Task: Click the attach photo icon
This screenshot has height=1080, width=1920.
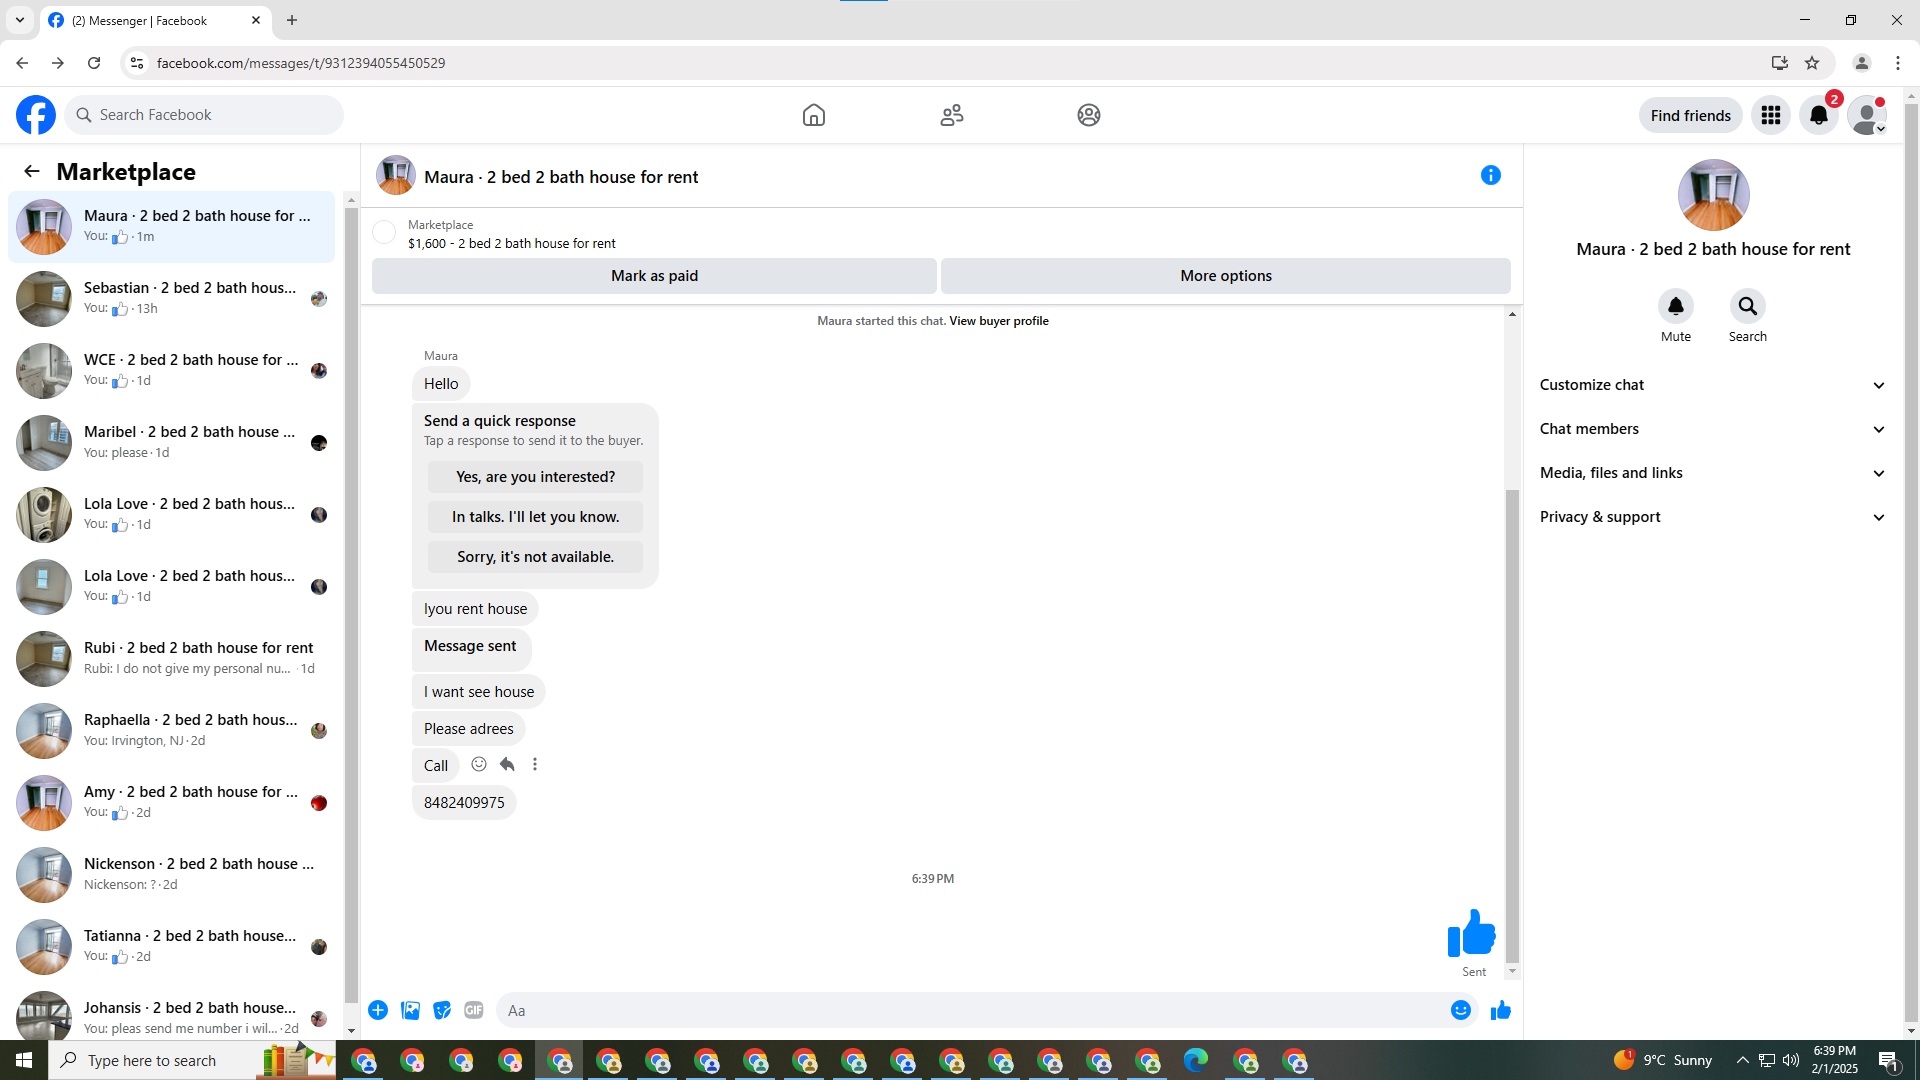Action: pyautogui.click(x=410, y=1010)
